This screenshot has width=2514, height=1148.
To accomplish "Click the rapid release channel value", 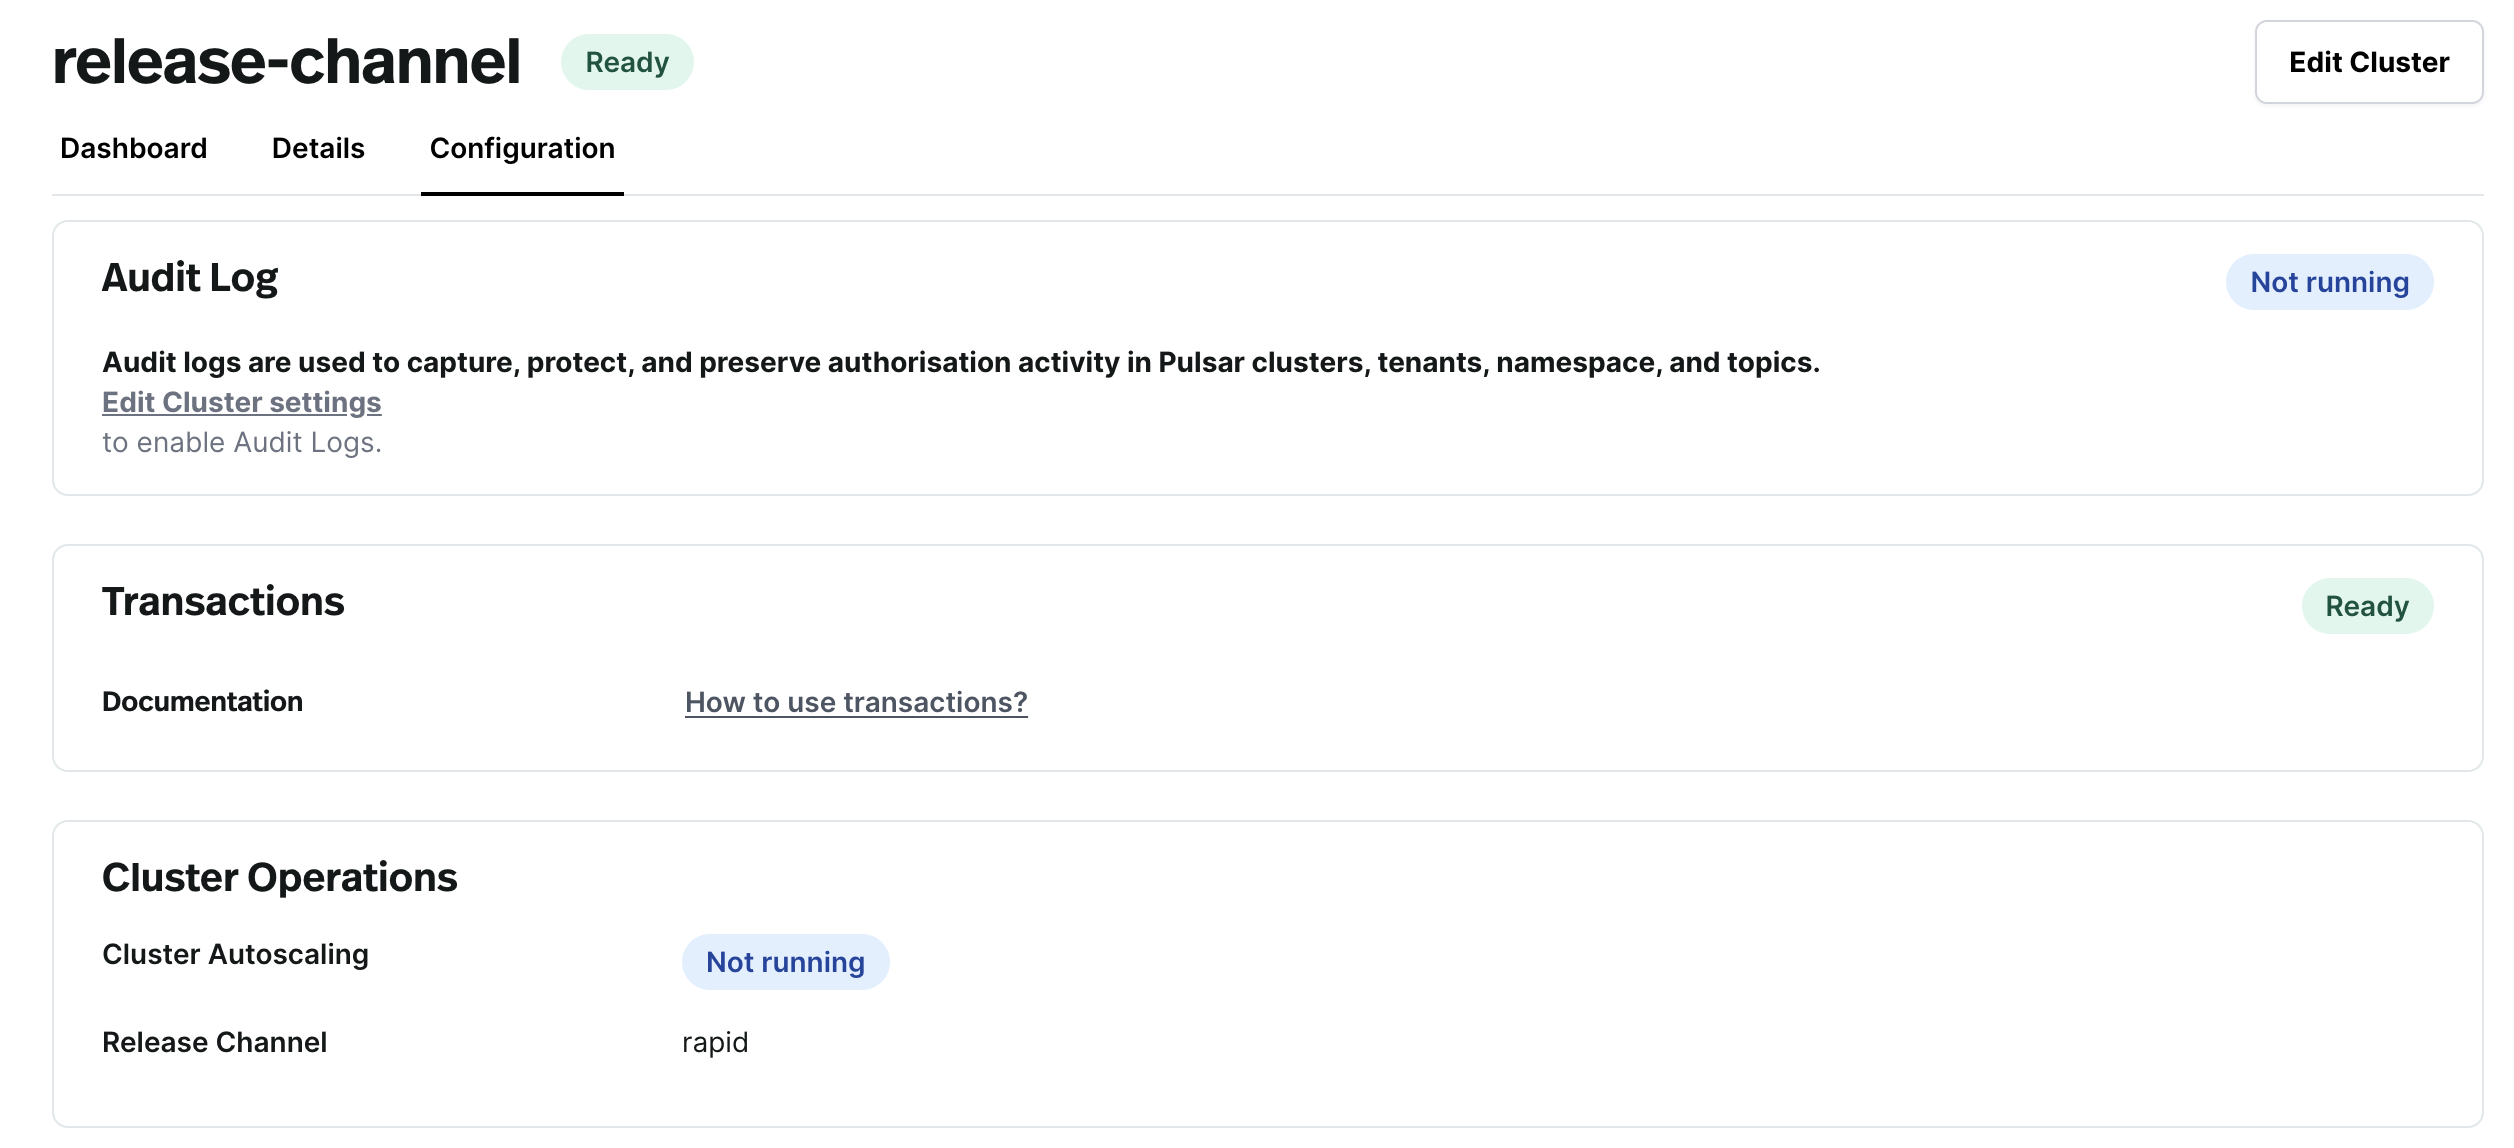I will [x=715, y=1042].
